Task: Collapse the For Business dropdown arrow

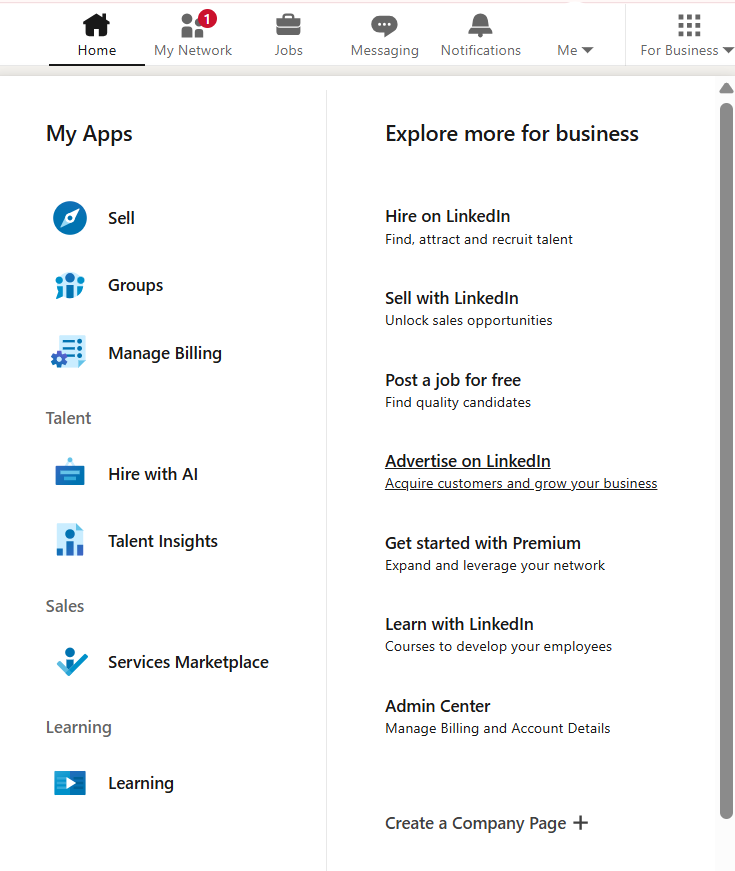Action: [x=728, y=51]
